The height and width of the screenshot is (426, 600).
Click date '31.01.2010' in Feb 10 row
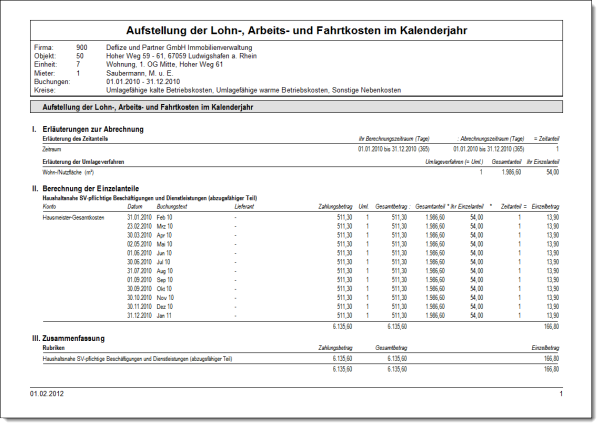click(140, 217)
